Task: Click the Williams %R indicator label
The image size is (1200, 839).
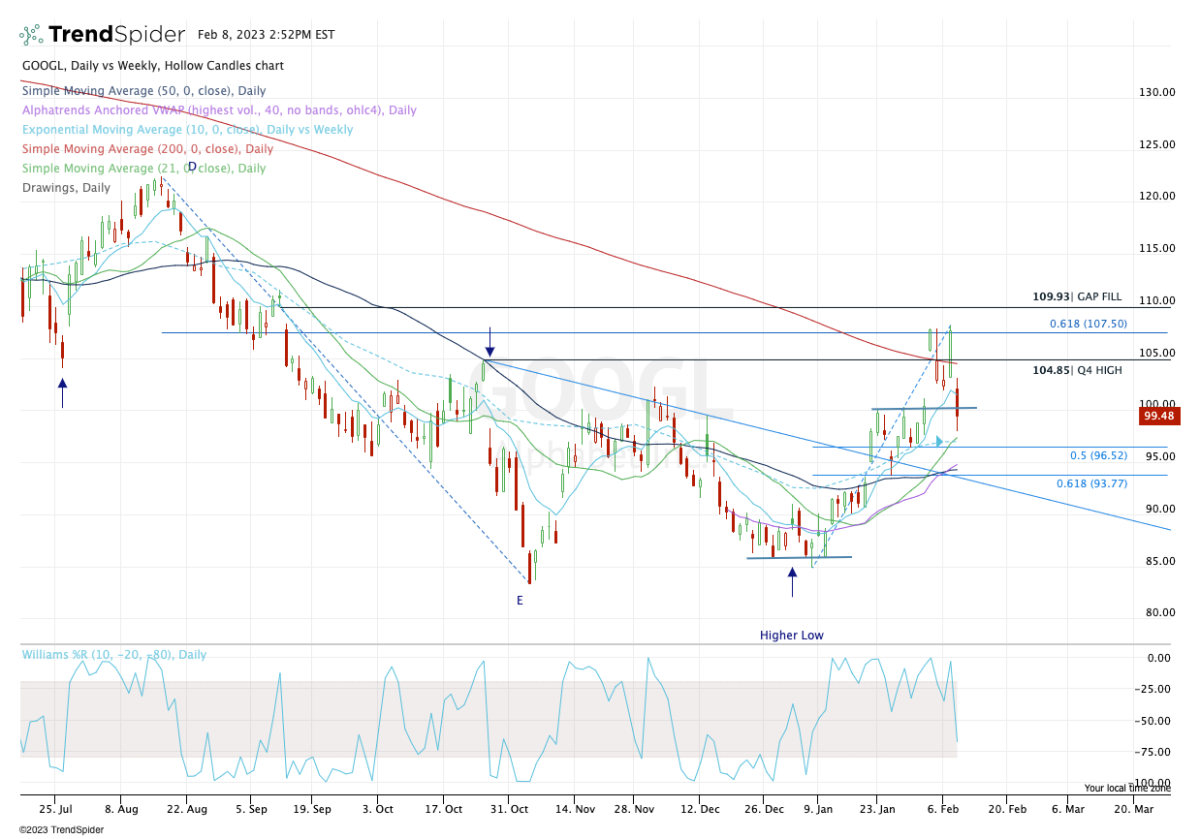Action: coord(114,655)
